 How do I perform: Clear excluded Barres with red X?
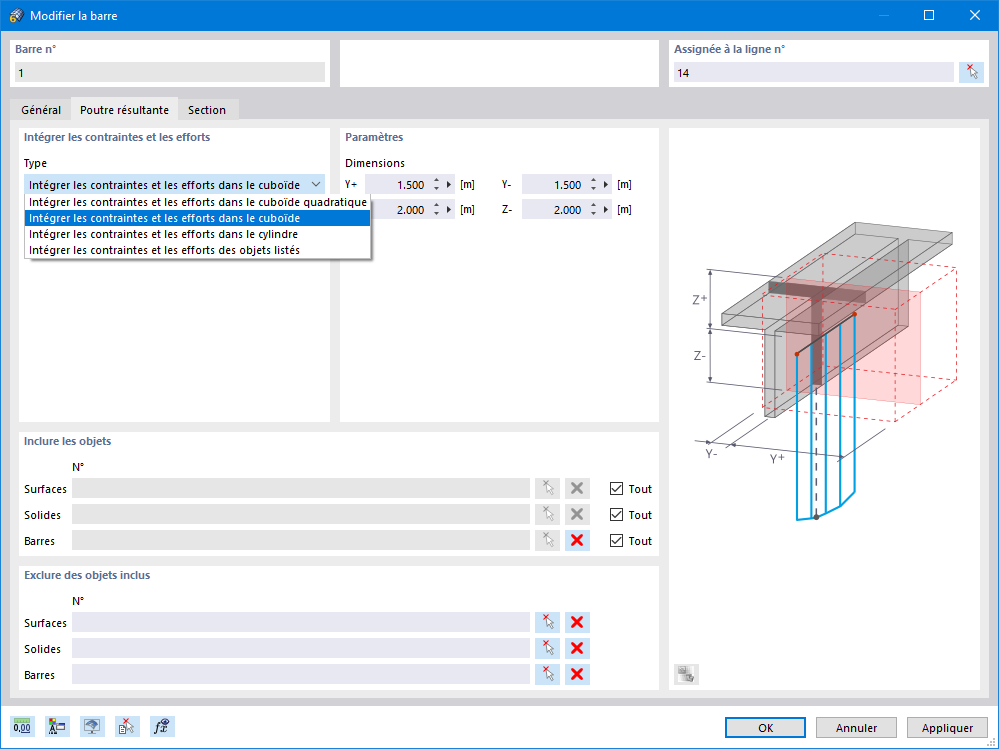[x=577, y=674]
